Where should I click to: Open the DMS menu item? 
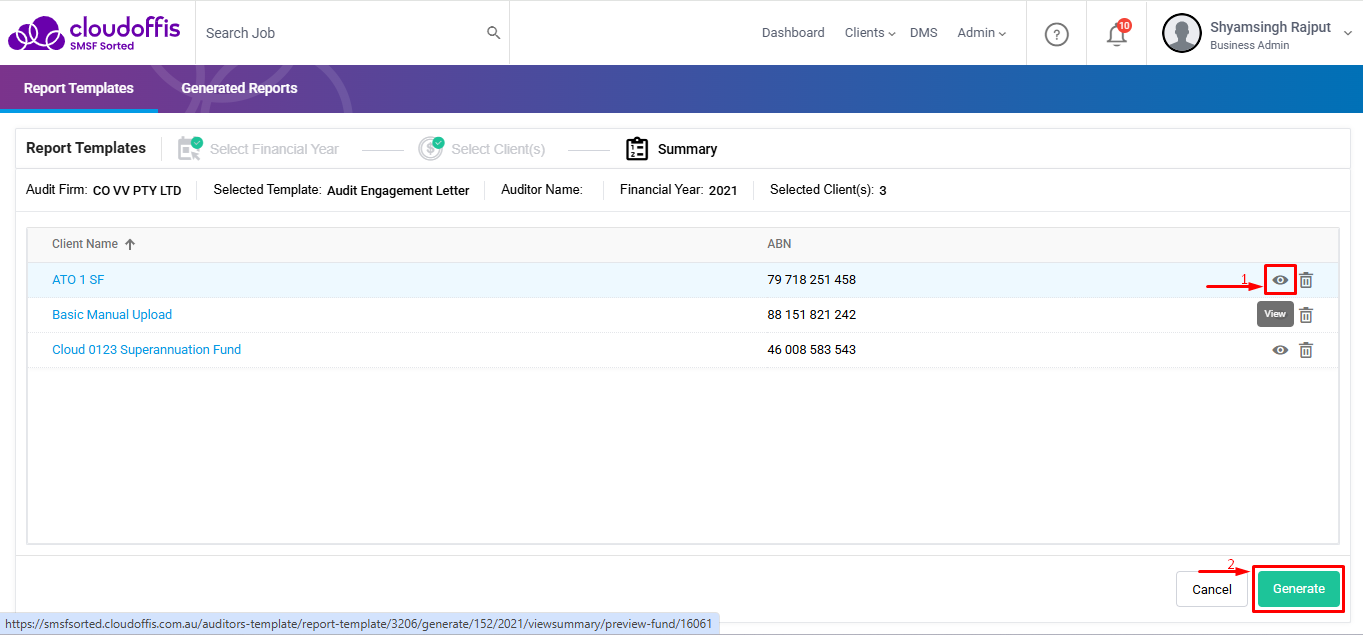tap(924, 33)
